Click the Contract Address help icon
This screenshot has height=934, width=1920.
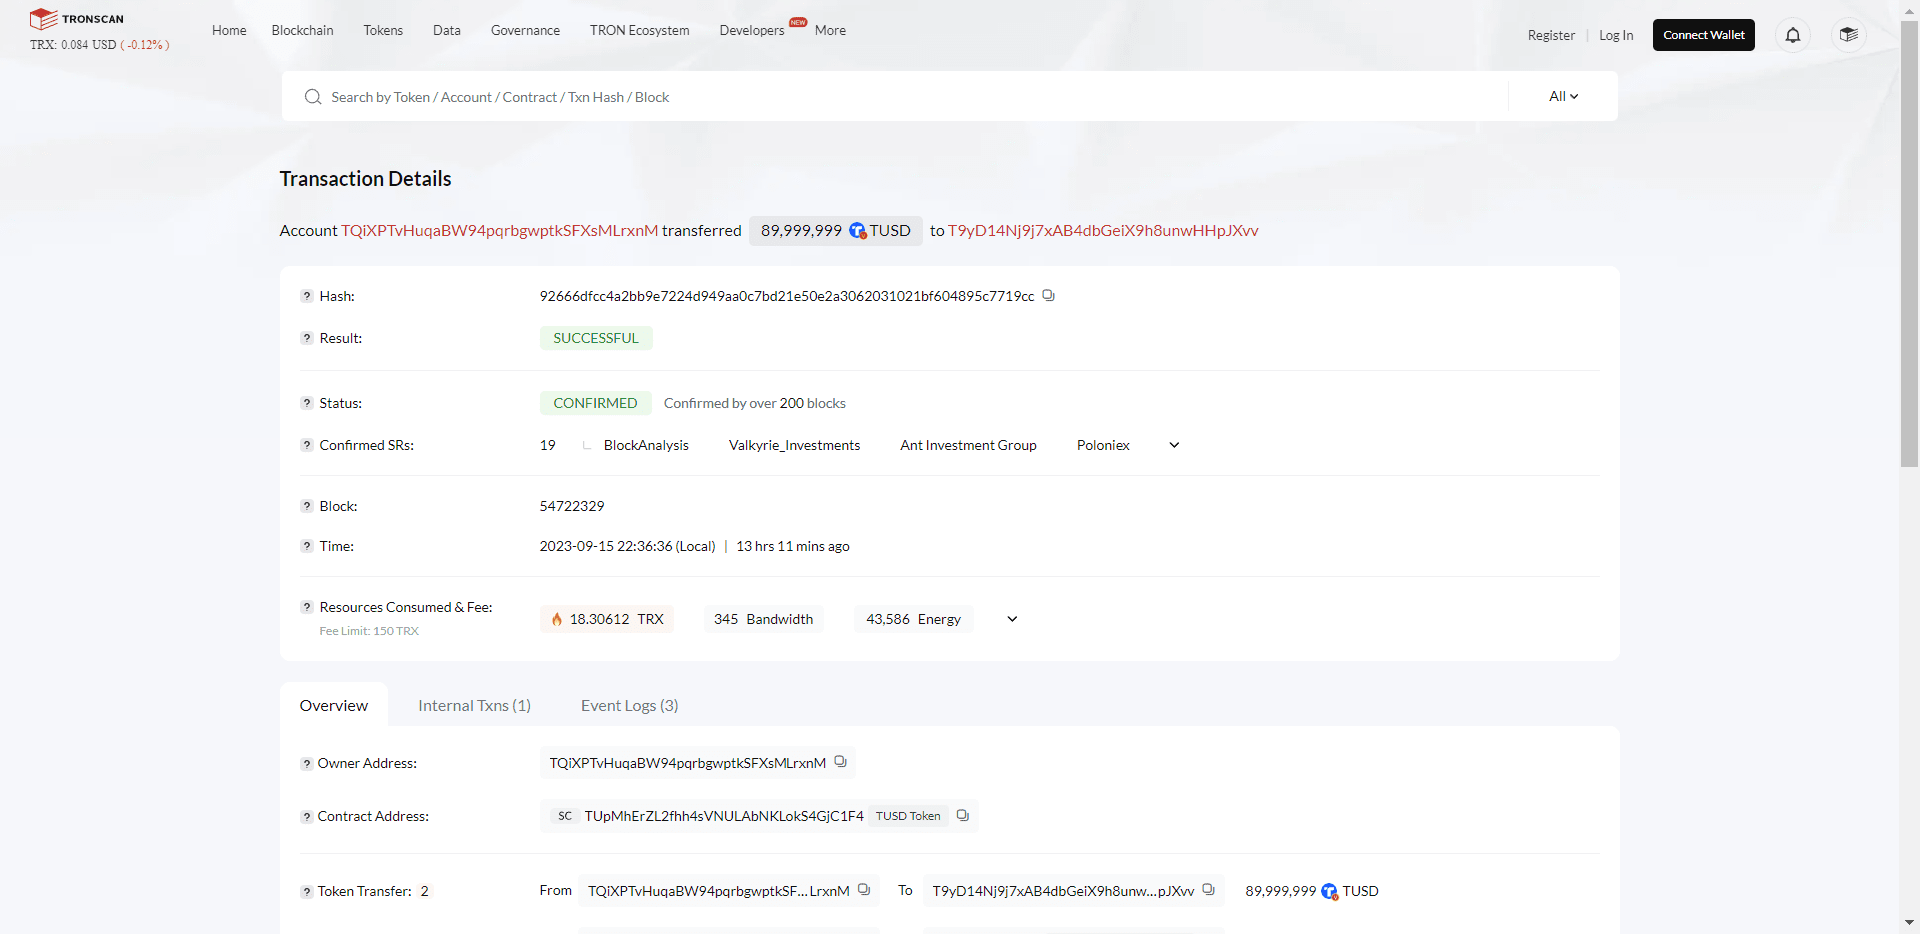point(307,817)
